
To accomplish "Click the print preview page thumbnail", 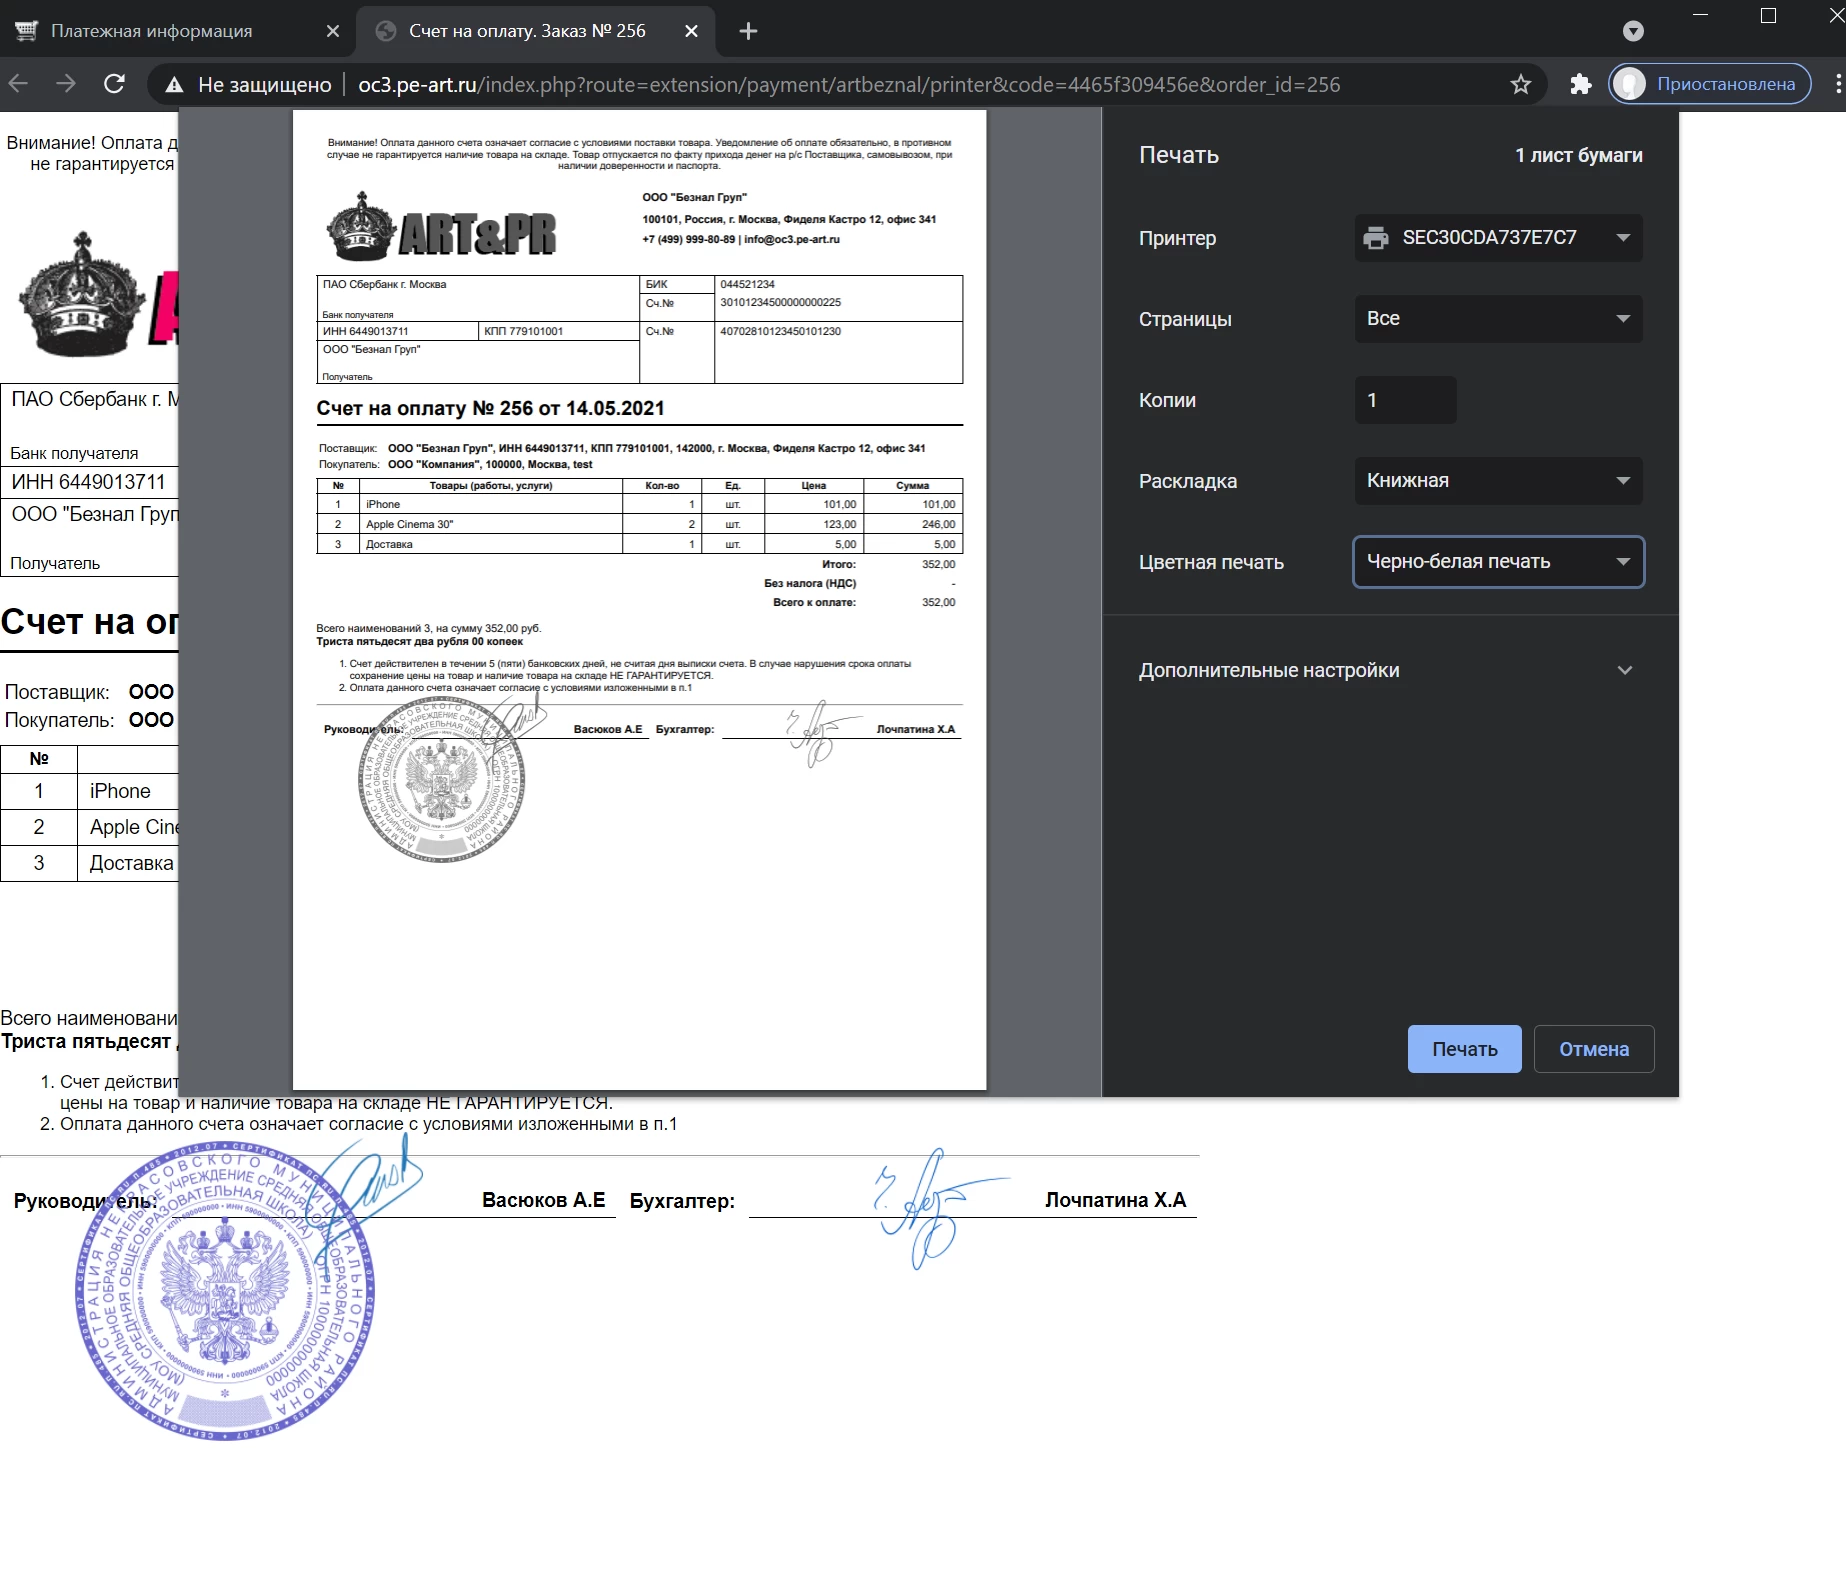I will pos(639,600).
